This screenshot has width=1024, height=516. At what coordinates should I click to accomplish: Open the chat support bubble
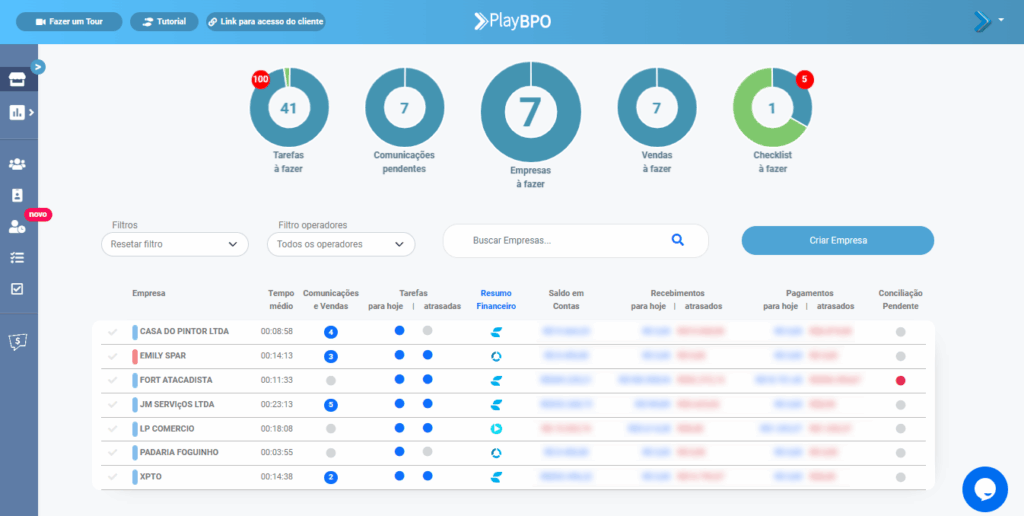tap(985, 489)
